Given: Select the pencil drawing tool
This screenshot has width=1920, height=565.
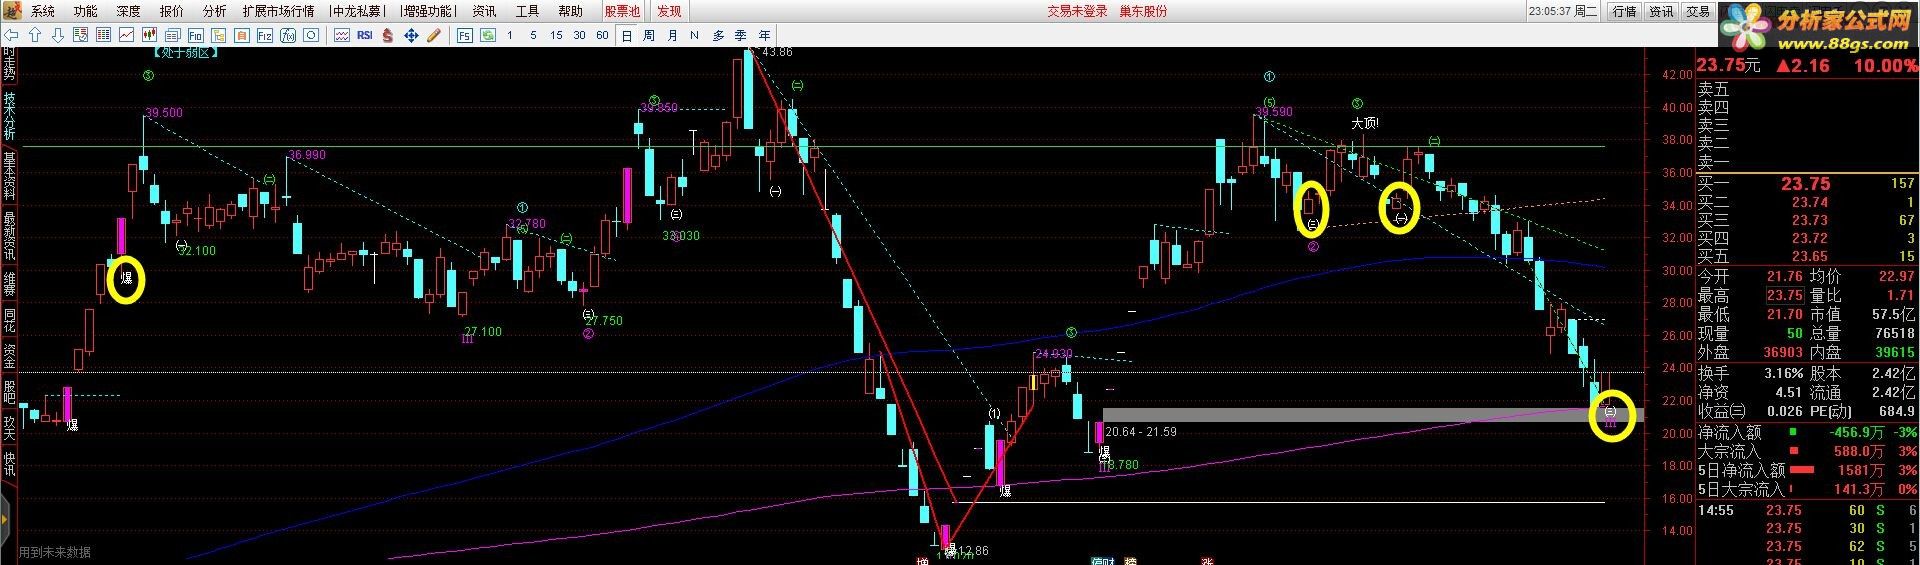Looking at the screenshot, I should pyautogui.click(x=433, y=35).
